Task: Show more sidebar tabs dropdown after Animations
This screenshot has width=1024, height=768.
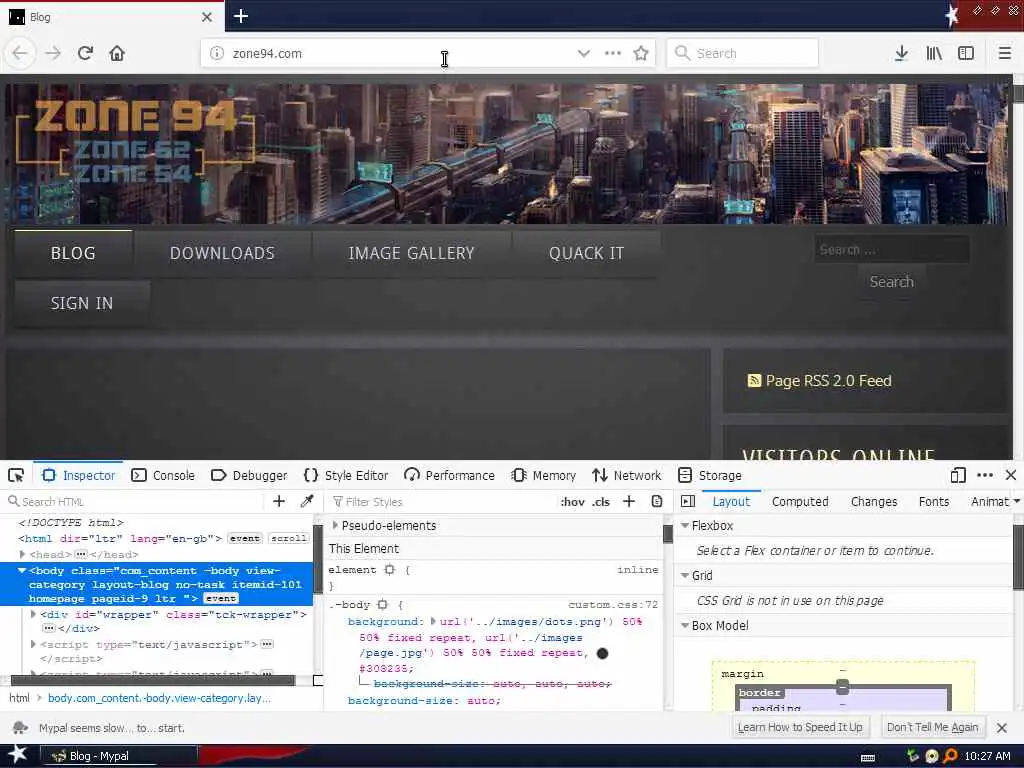Action: (x=1016, y=502)
